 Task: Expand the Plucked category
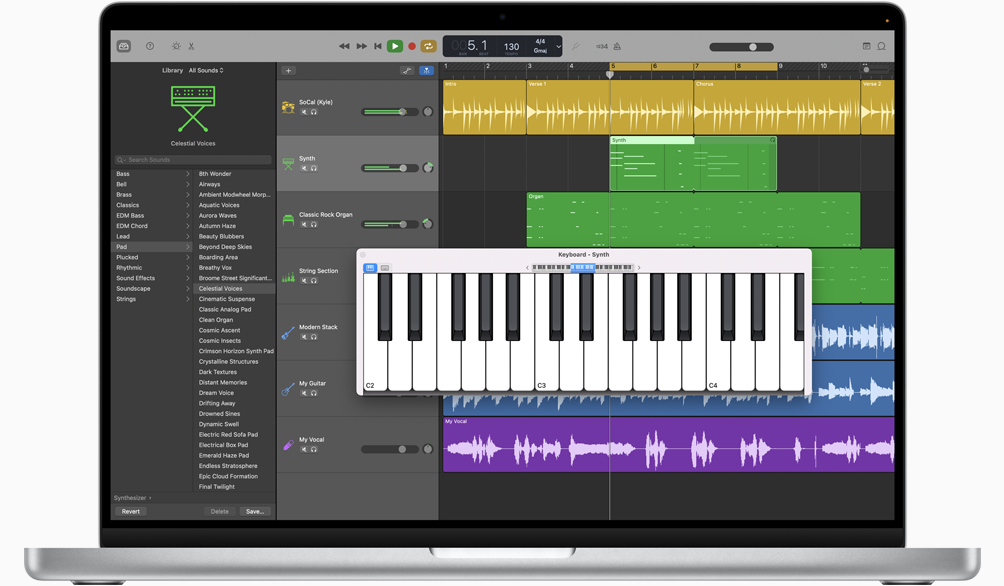[188, 257]
